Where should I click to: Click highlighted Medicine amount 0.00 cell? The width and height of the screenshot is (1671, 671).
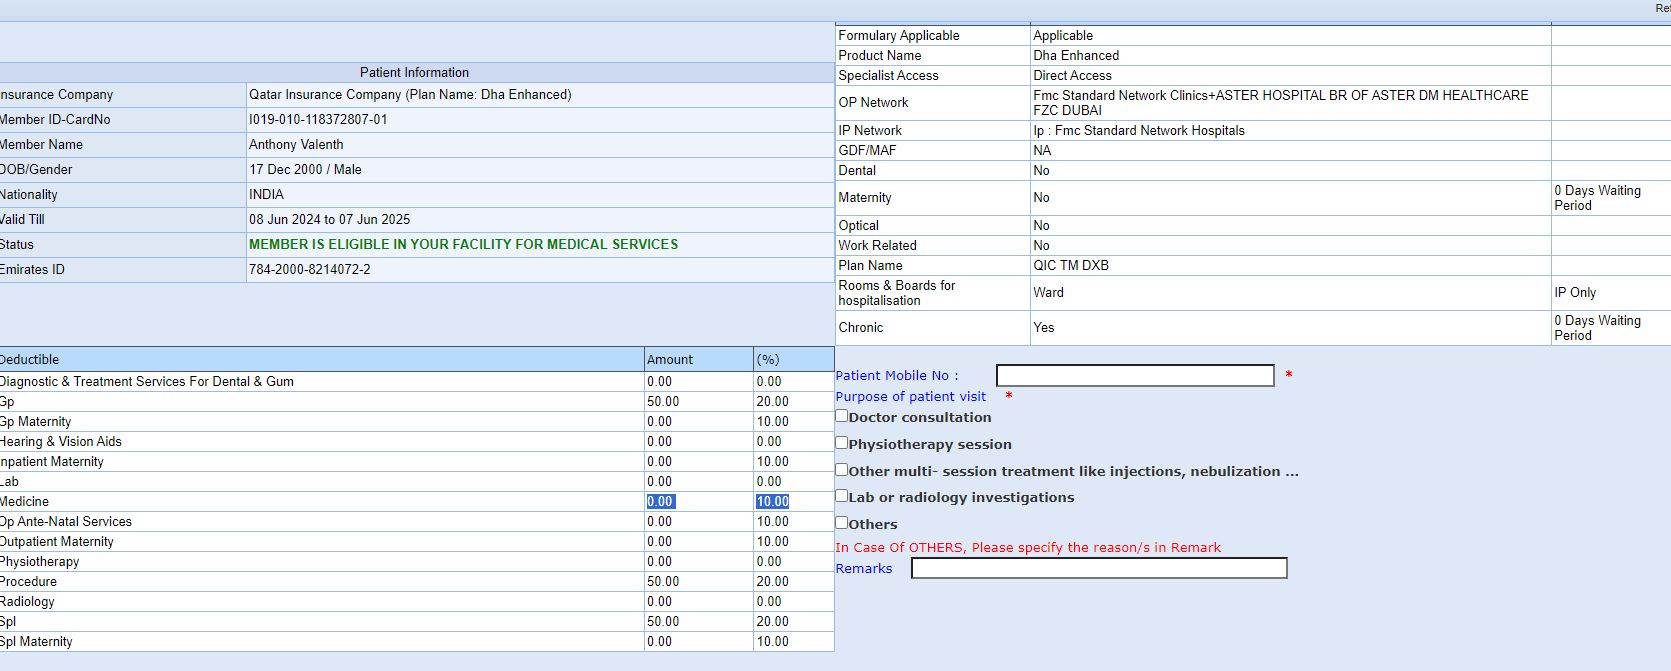click(660, 502)
